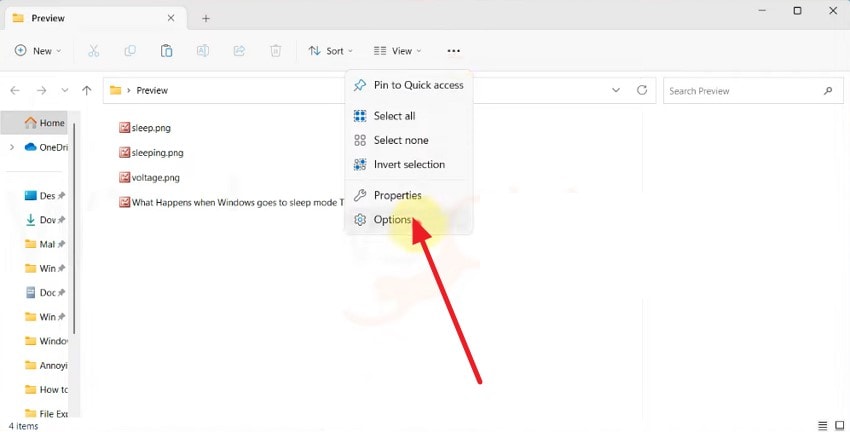Viewport: 850px width, 432px height.
Task: Open the Sort dropdown
Action: tap(331, 51)
